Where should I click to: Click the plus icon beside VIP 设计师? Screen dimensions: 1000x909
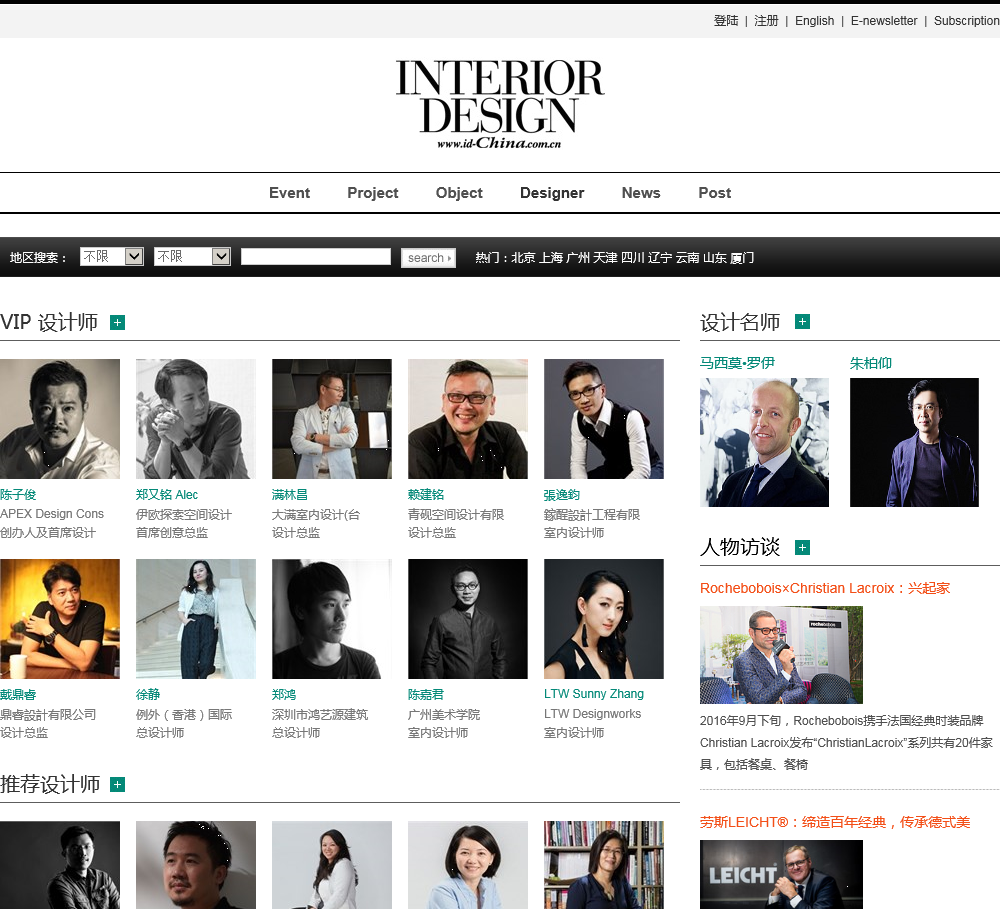coord(117,323)
